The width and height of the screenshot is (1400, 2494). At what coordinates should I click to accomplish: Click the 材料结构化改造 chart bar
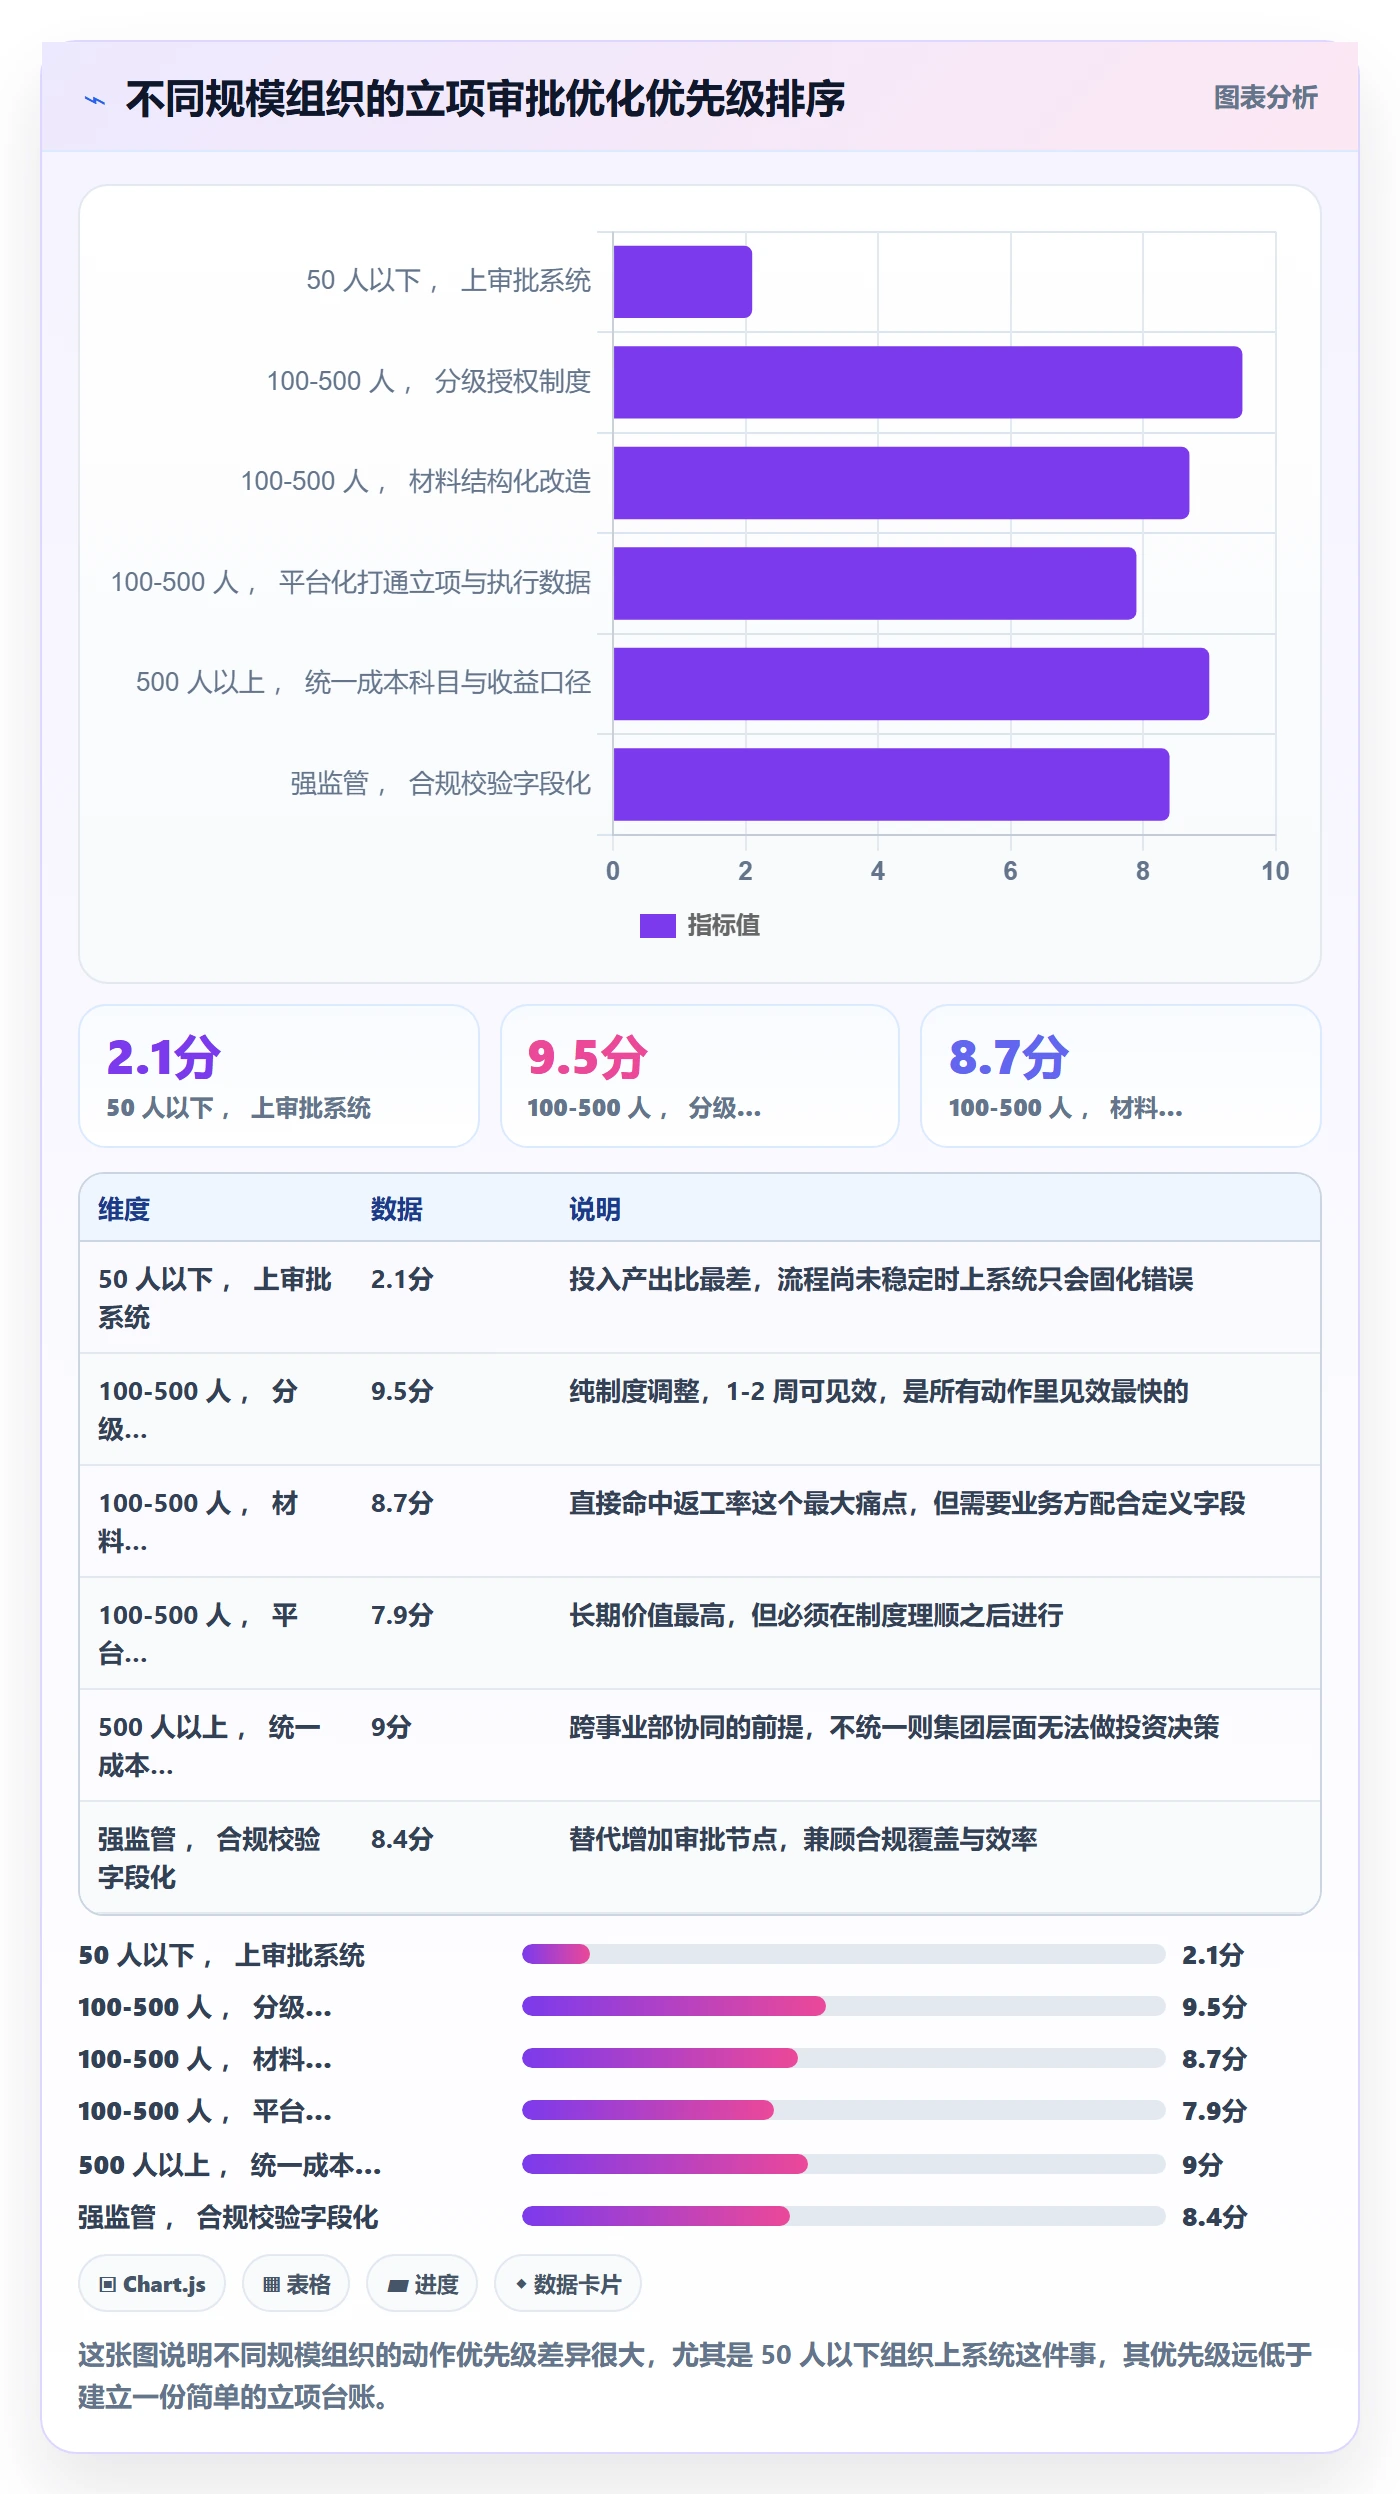coord(901,483)
